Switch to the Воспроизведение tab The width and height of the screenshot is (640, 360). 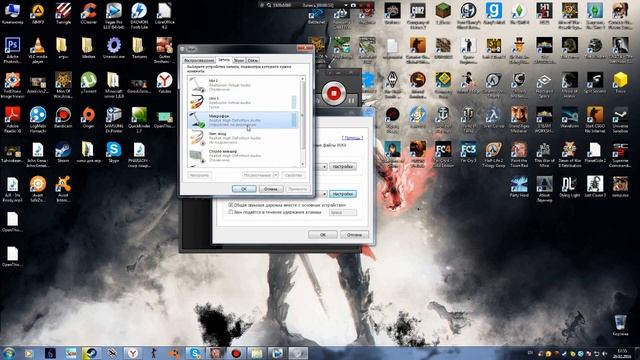[199, 60]
